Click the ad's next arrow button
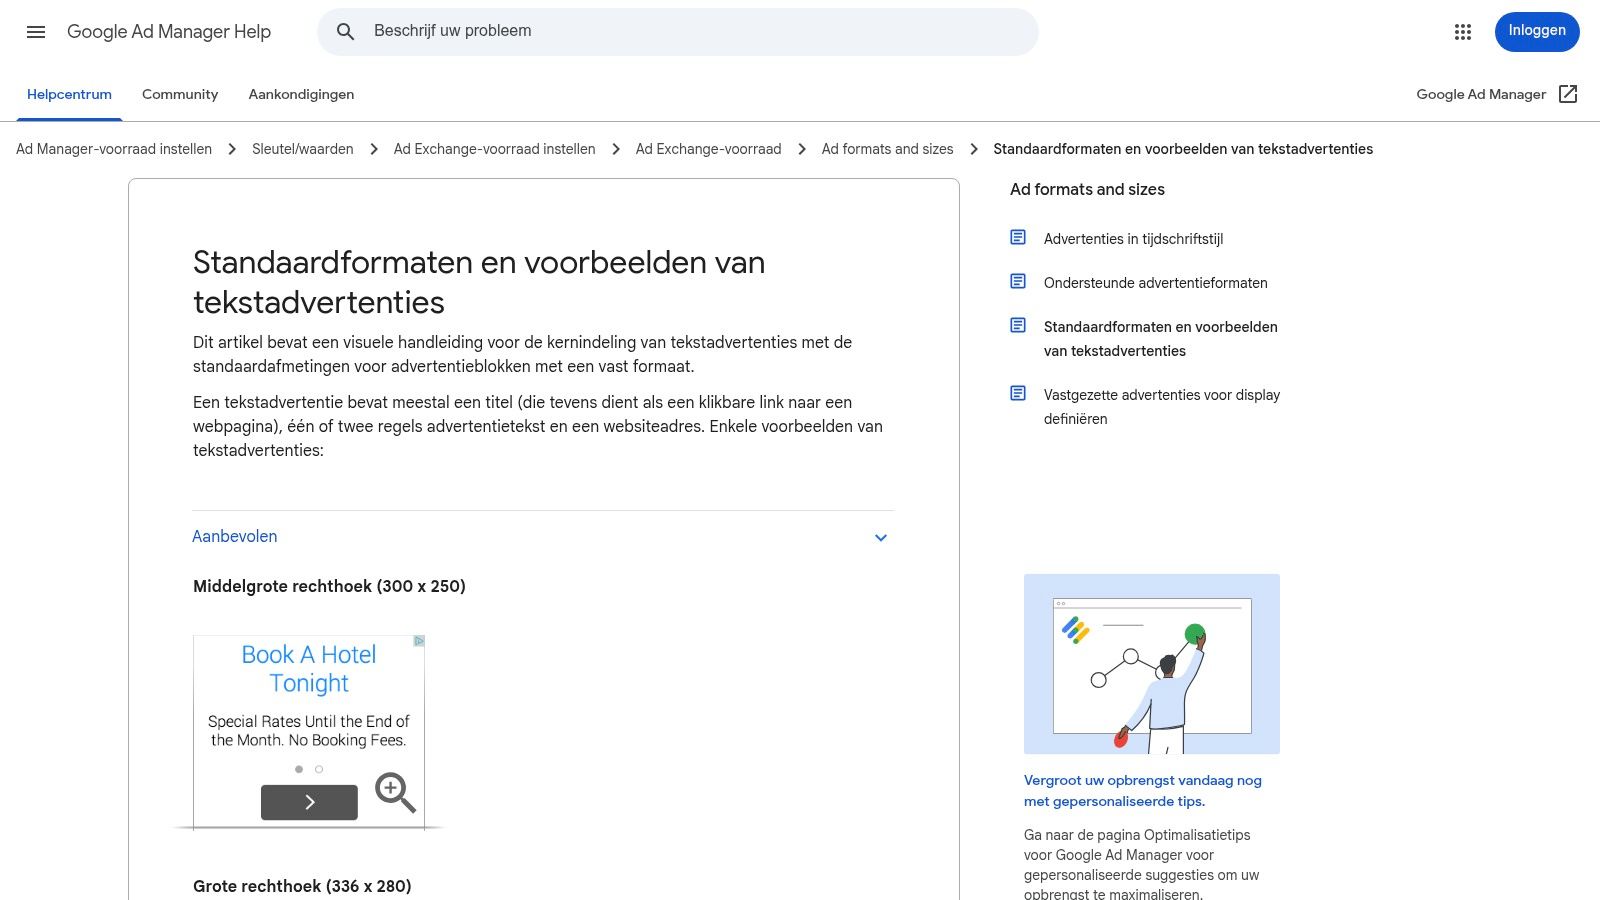Viewport: 1600px width, 900px height. (x=309, y=802)
